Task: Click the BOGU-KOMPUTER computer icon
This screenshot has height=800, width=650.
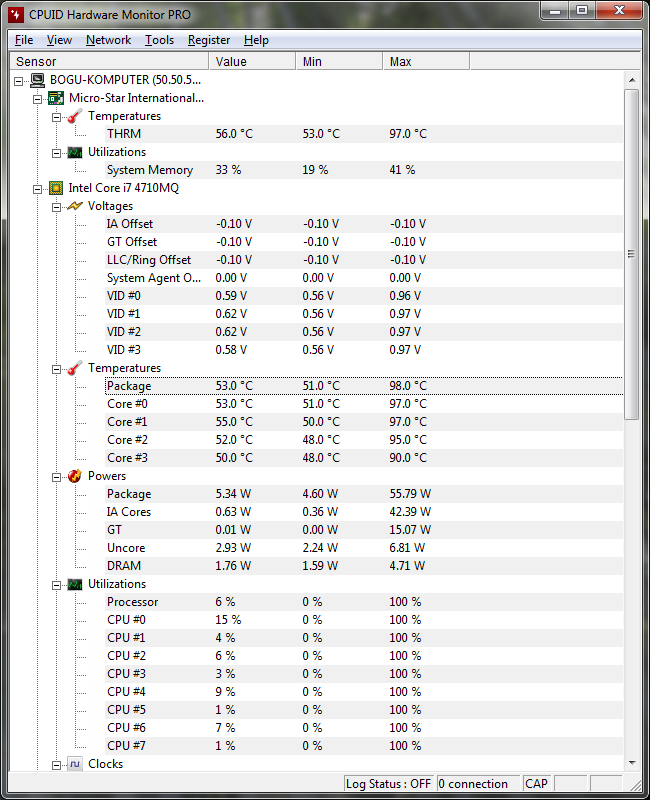Action: coord(37,80)
